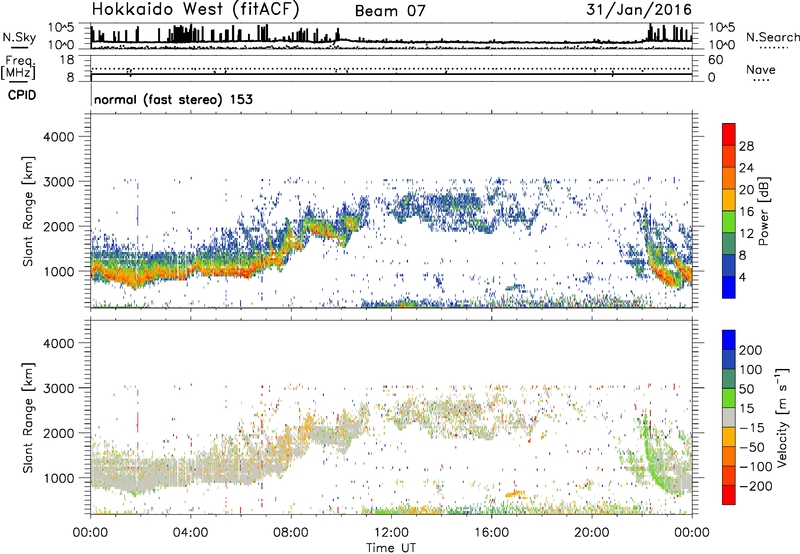Click the '16' power colorbar label
The width and height of the screenshot is (800, 554).
click(x=746, y=212)
